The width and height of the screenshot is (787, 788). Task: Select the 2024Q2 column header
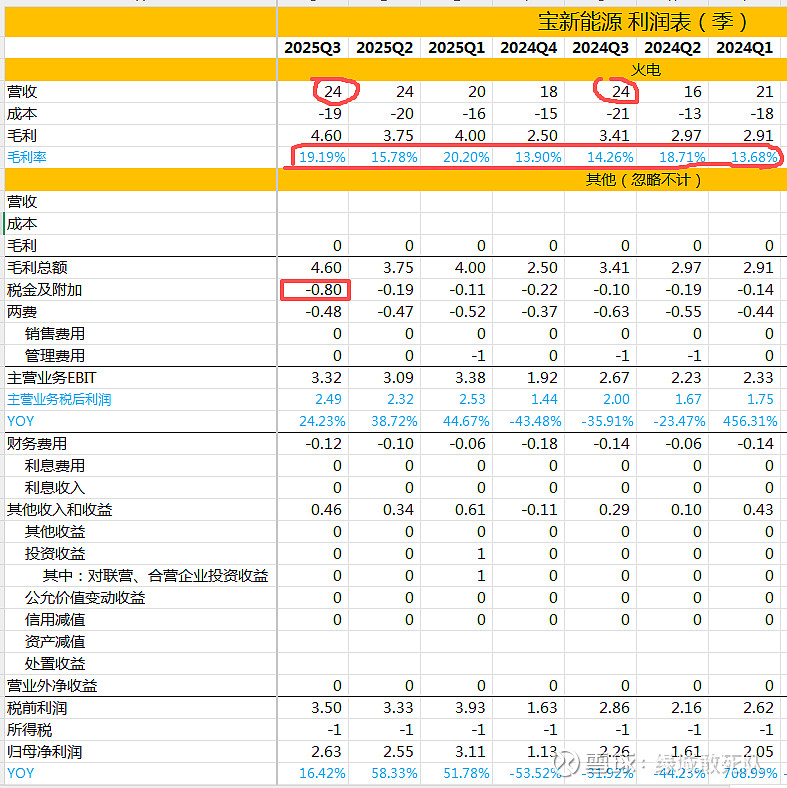click(x=672, y=48)
